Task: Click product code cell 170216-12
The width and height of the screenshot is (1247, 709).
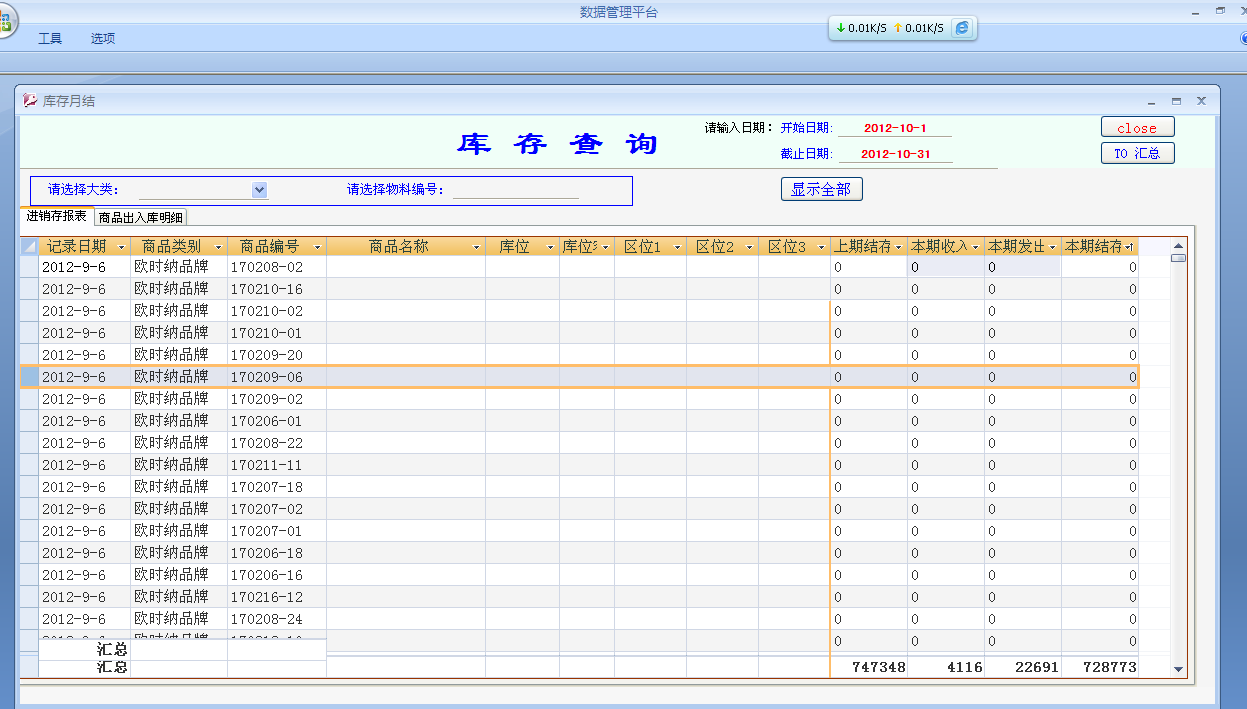Action: [277, 597]
